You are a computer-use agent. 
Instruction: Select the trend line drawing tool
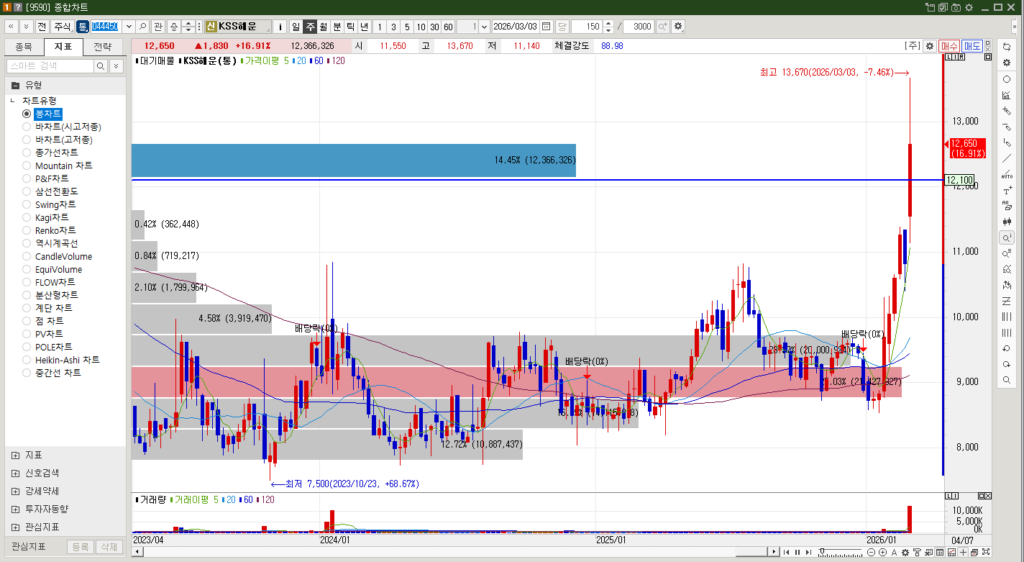click(1006, 158)
